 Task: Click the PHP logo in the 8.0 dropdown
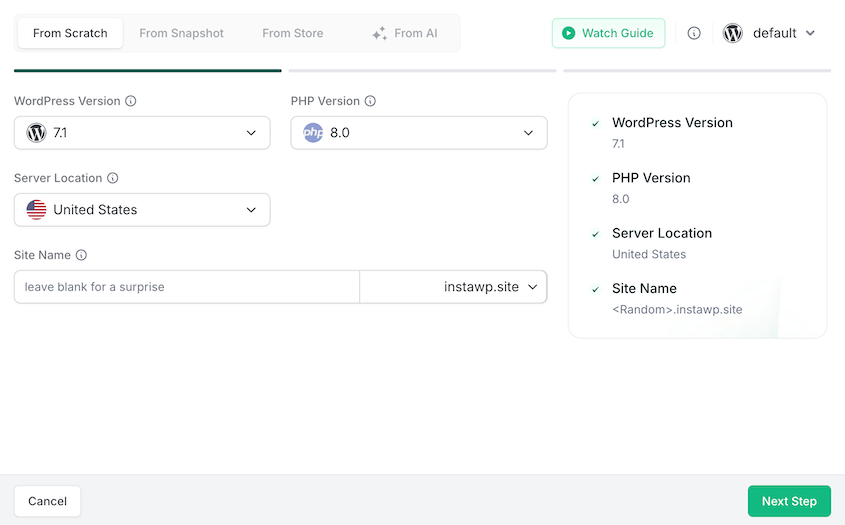click(313, 133)
